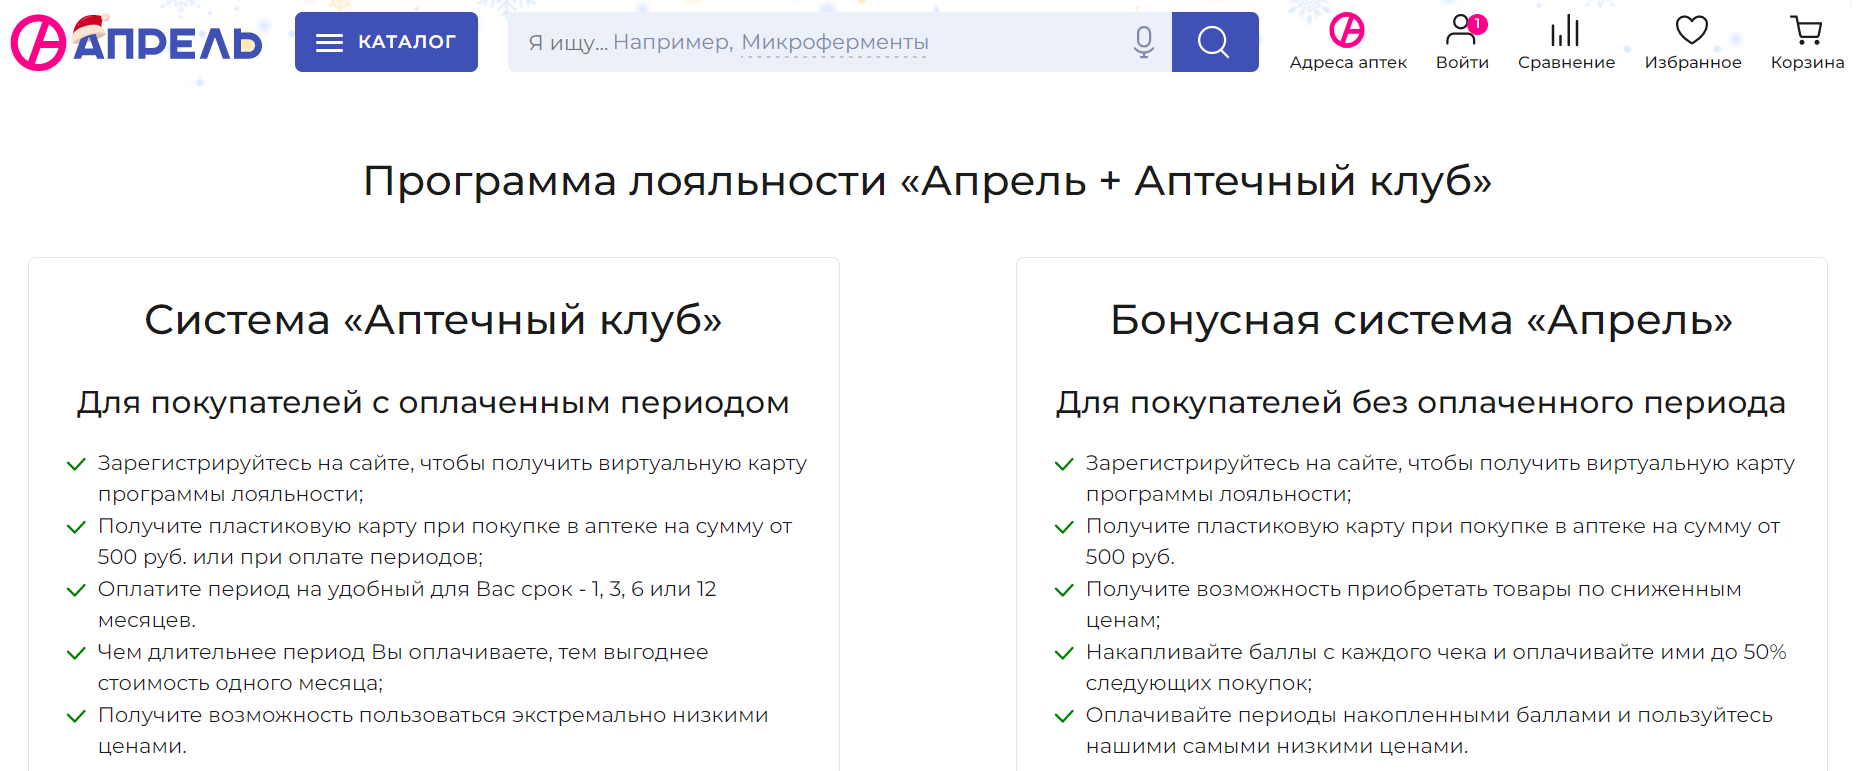Click the Войти user icon

pyautogui.click(x=1460, y=30)
